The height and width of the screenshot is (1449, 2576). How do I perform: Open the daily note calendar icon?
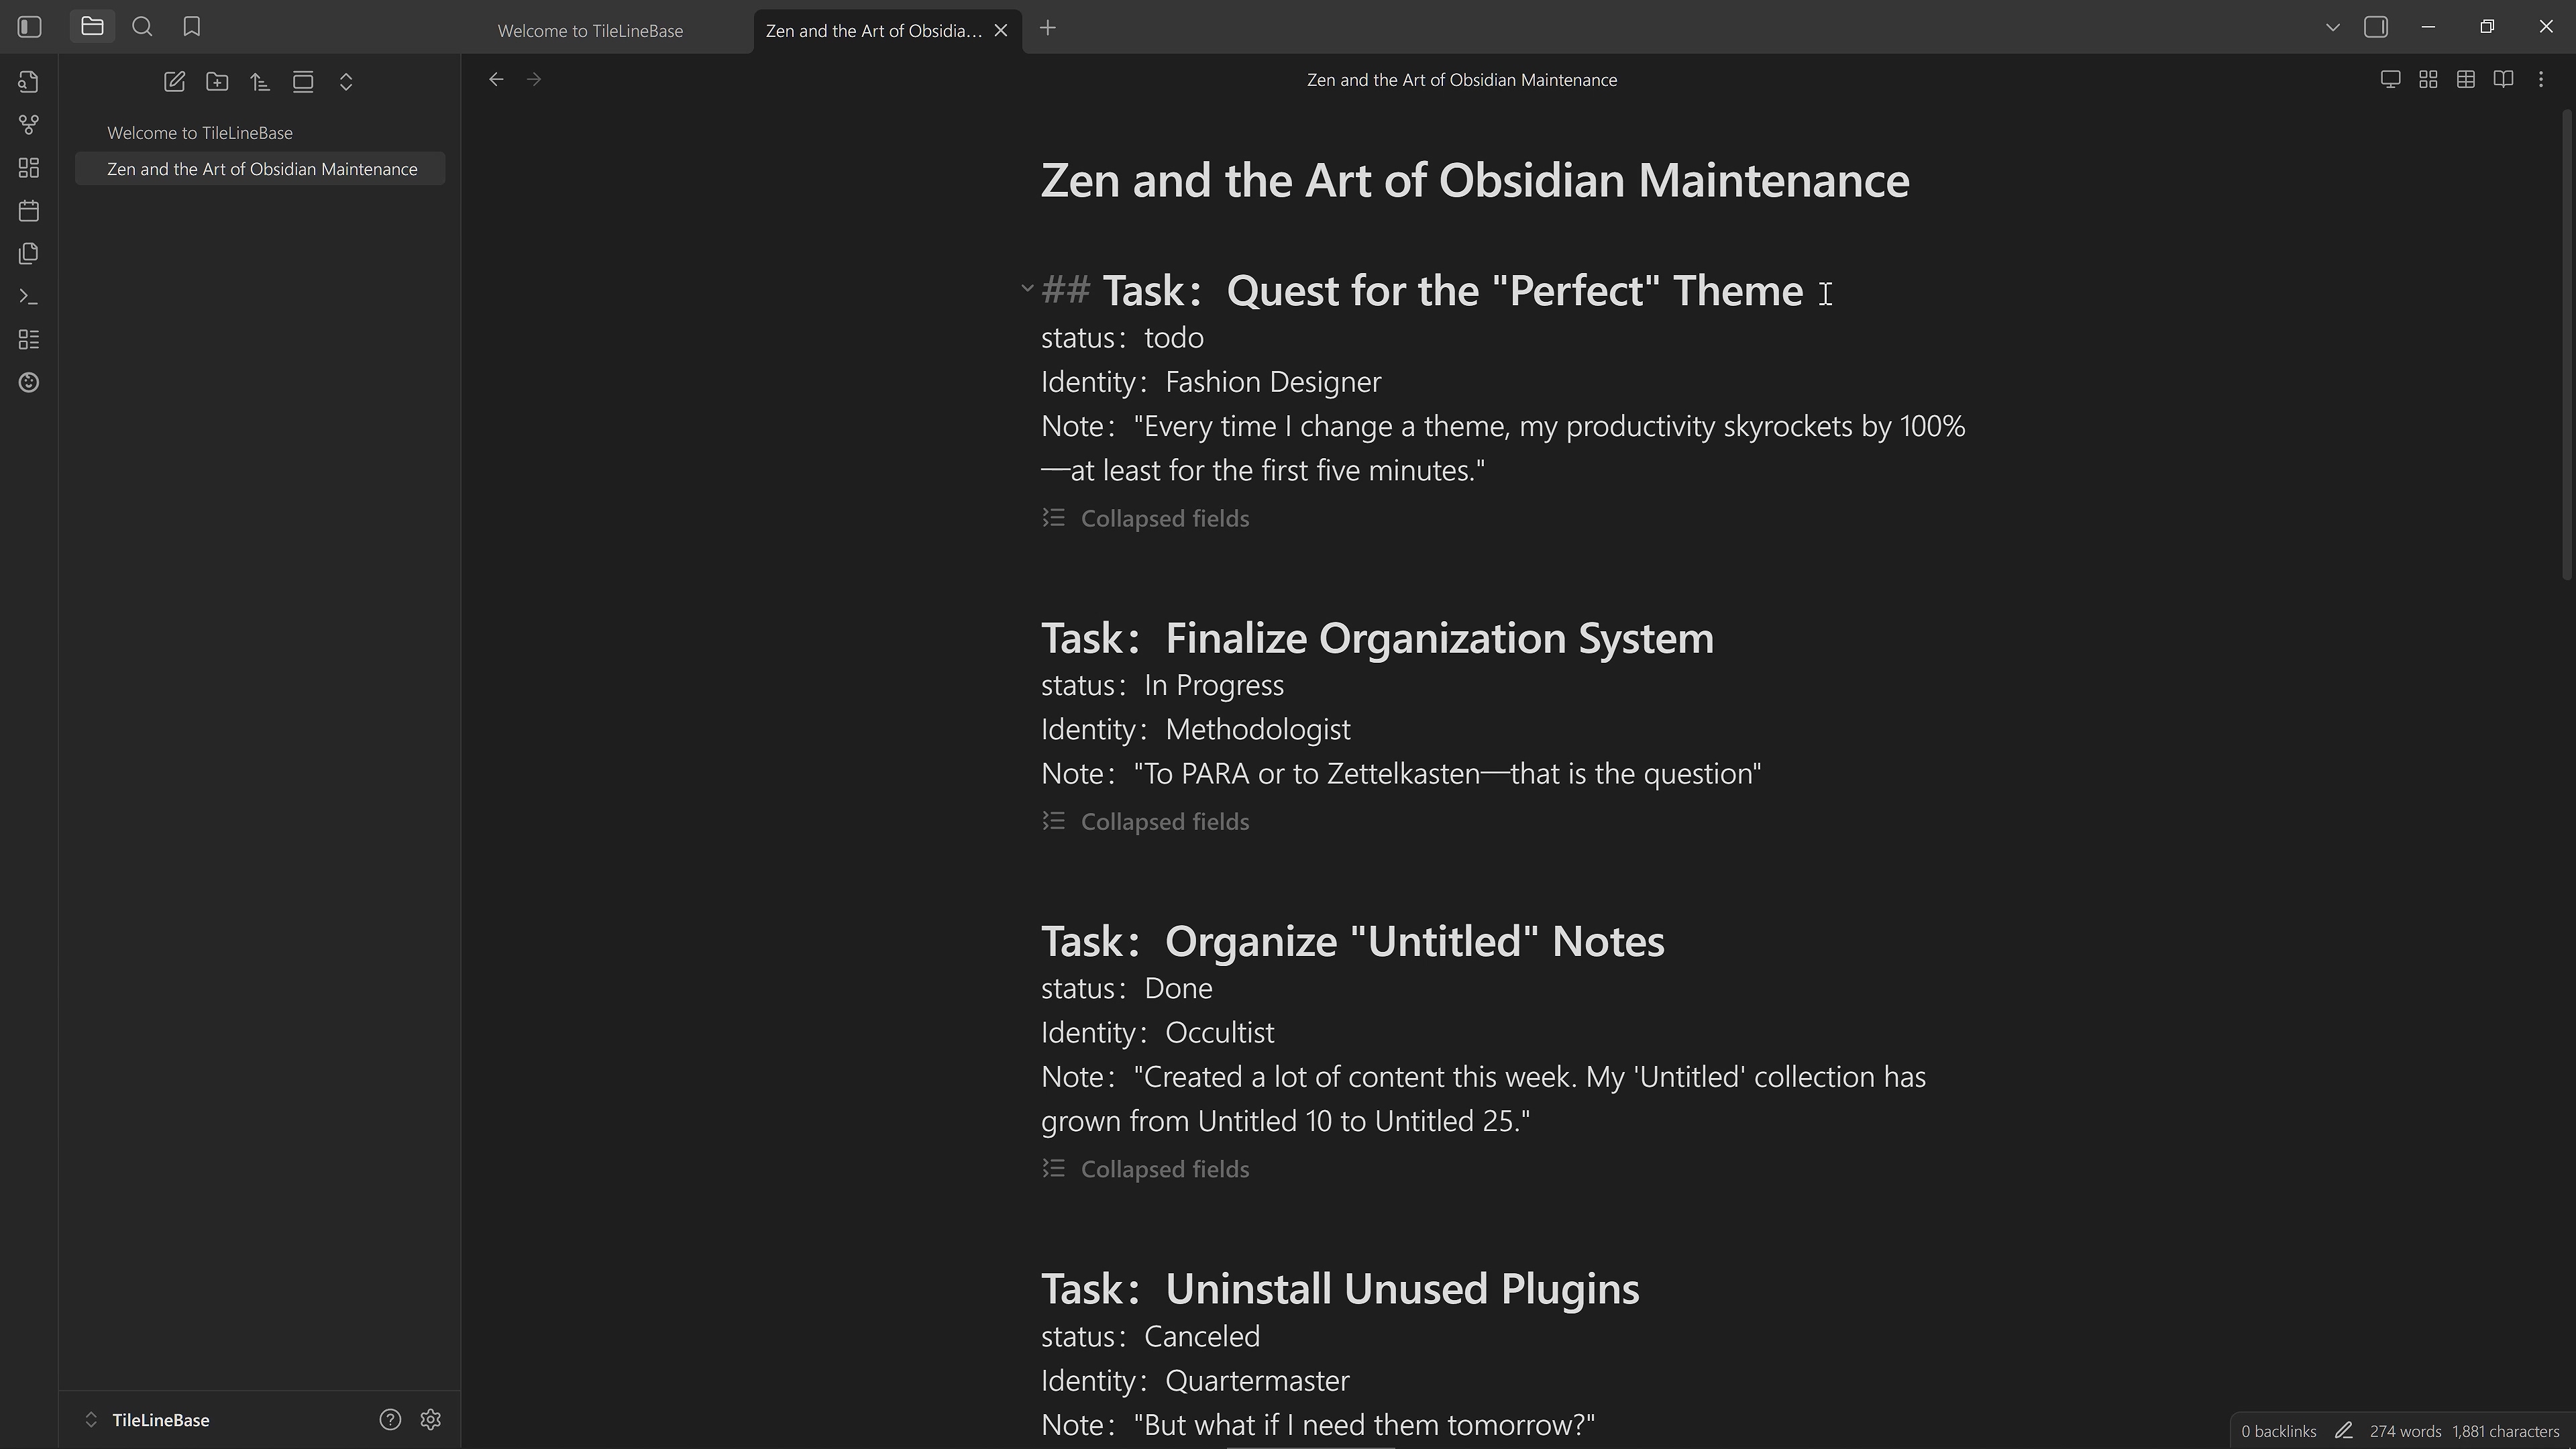click(28, 211)
